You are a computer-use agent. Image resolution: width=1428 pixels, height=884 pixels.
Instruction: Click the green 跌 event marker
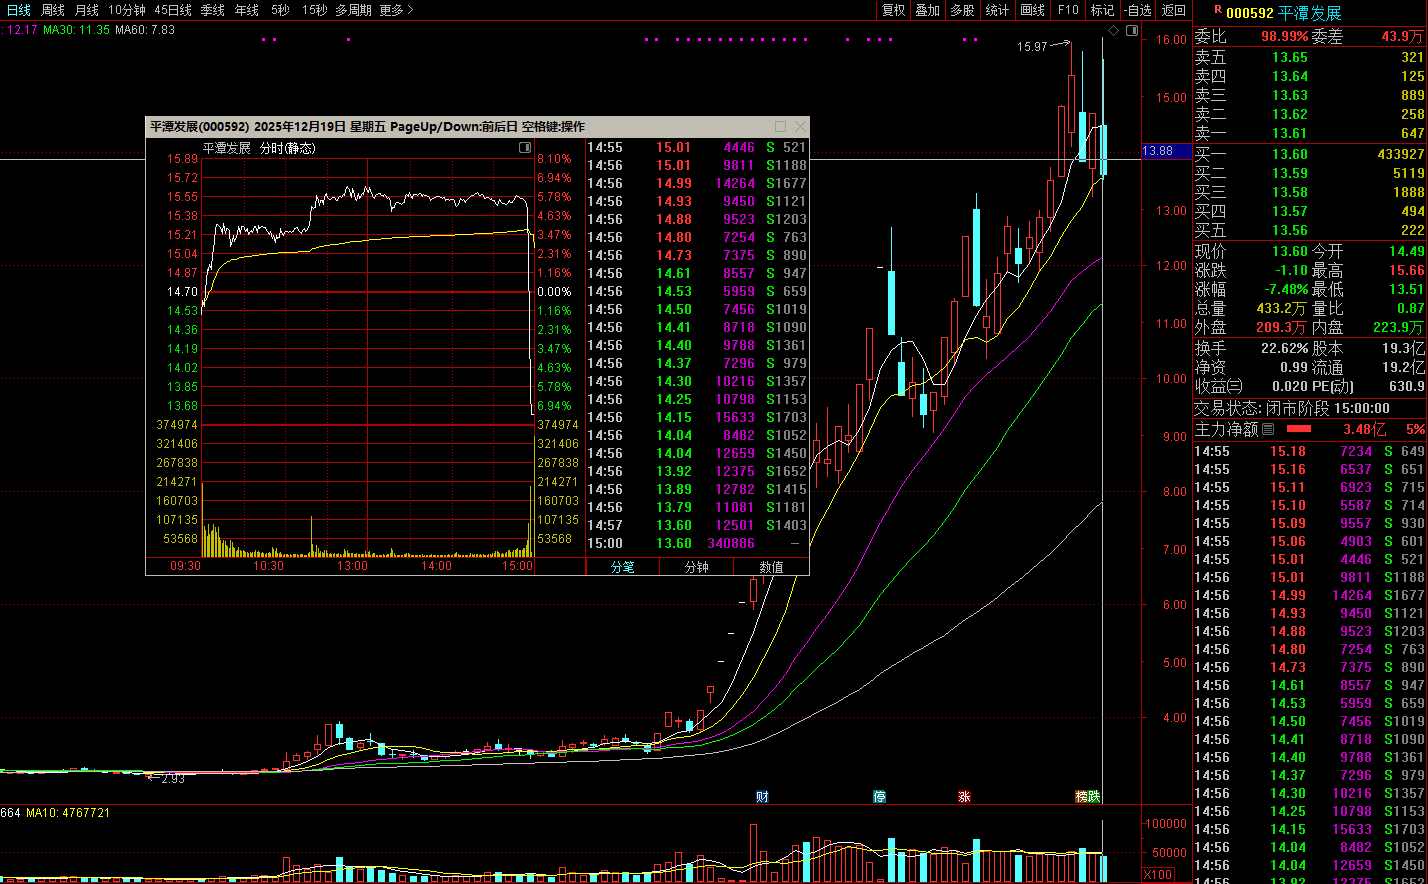click(x=1095, y=796)
